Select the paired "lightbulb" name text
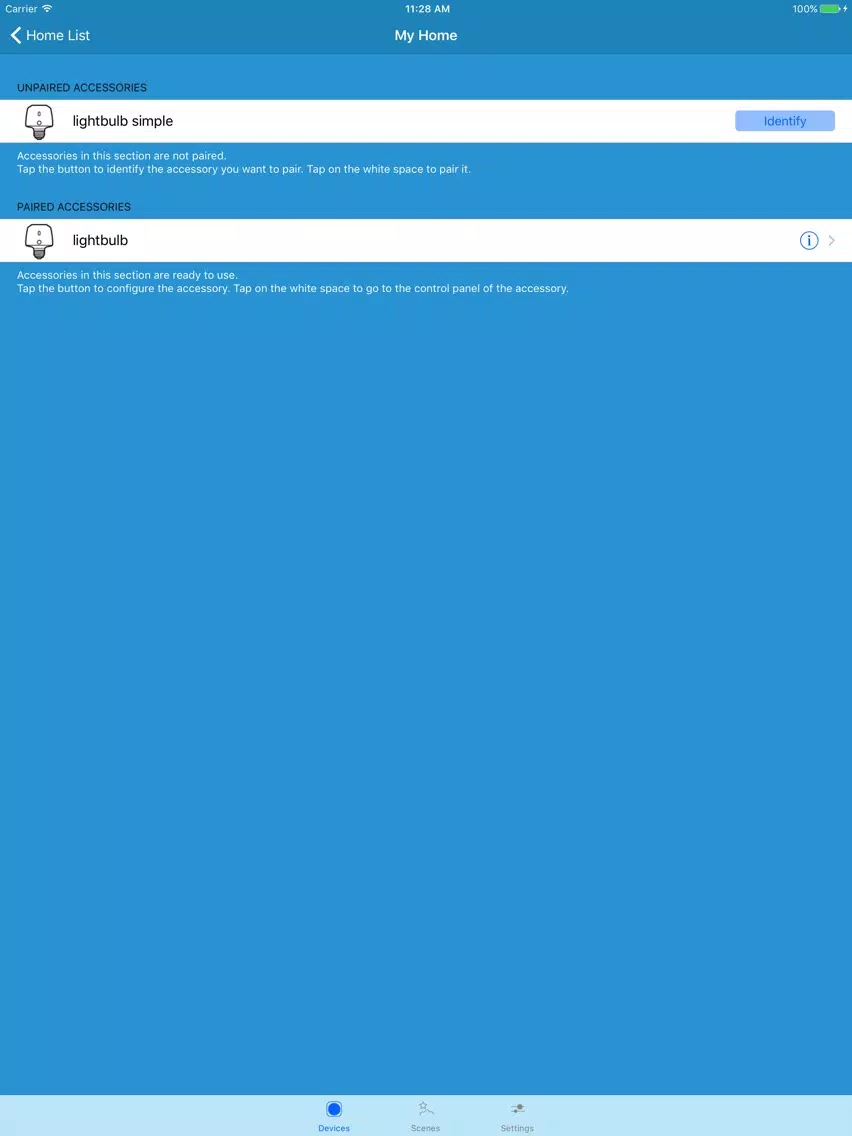Screen dimensions: 852x1136 [x=100, y=241]
